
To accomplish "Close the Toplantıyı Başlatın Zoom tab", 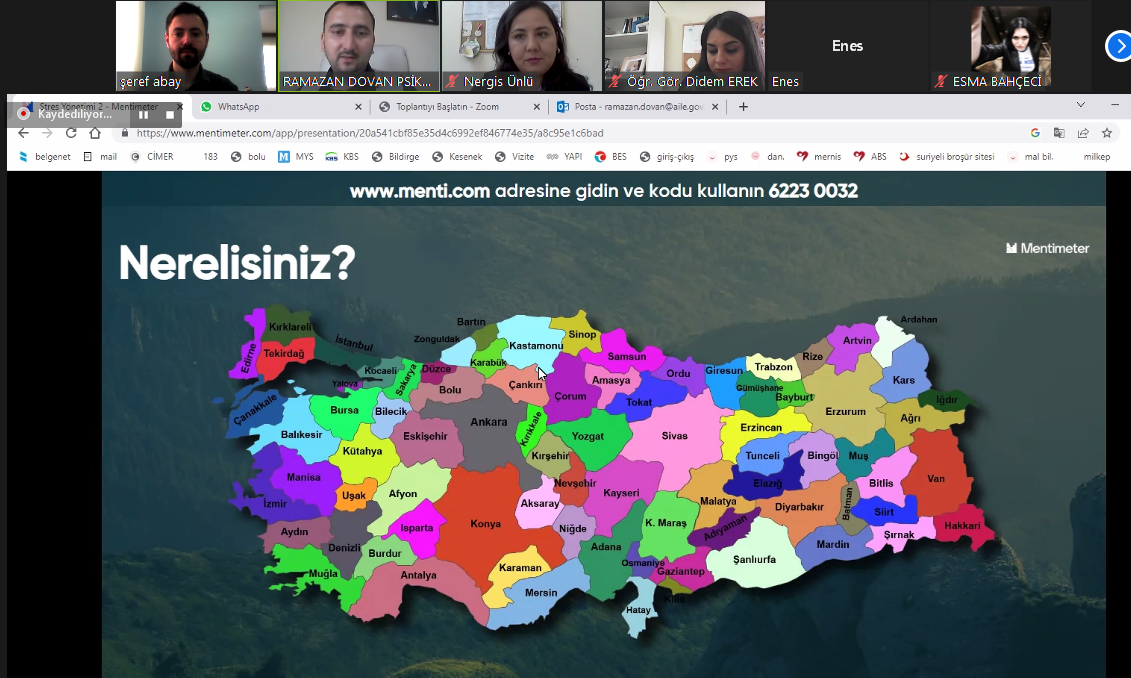I will [x=537, y=107].
